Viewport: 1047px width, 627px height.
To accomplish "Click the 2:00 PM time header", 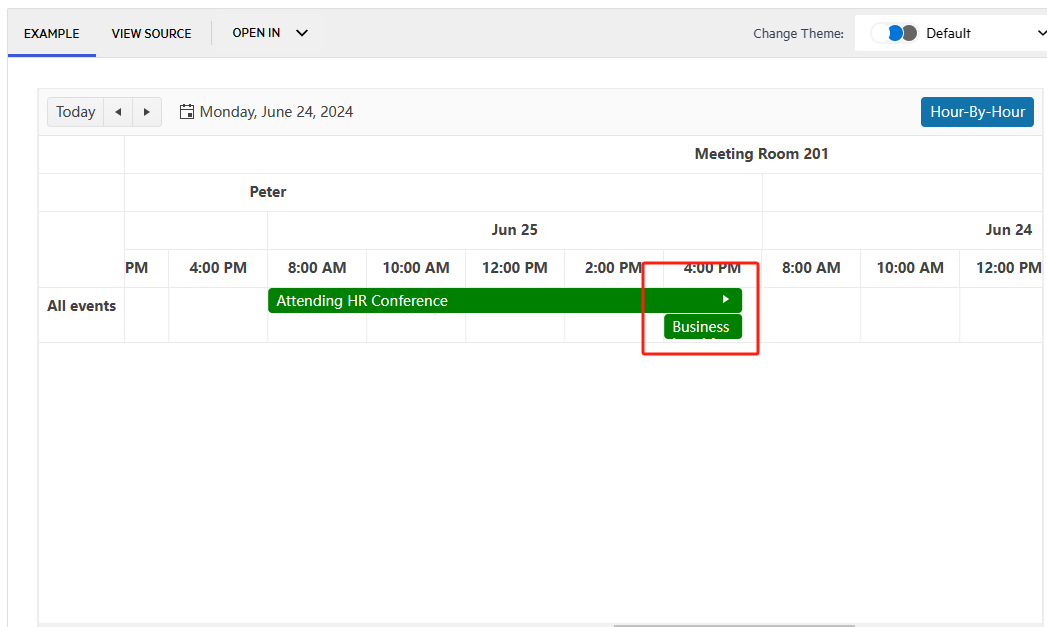I will [613, 267].
